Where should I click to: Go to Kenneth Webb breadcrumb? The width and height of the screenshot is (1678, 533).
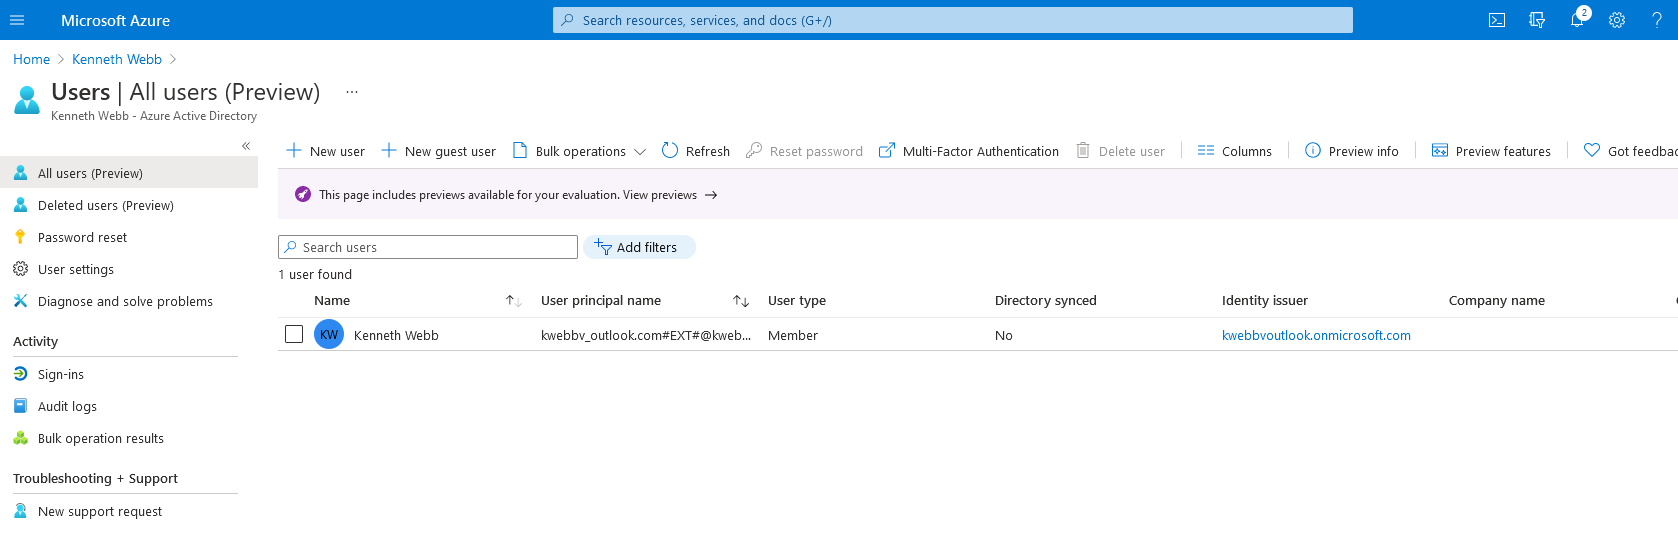point(117,59)
